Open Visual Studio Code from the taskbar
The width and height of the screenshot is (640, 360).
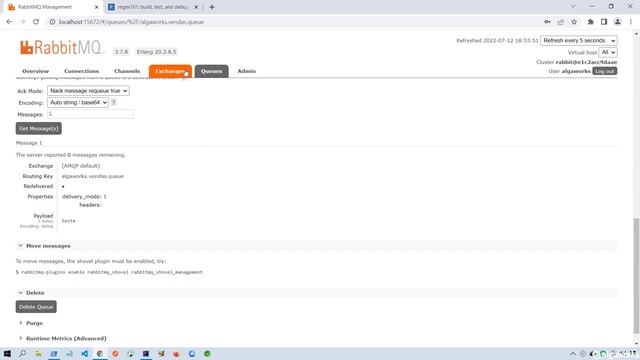pos(84,353)
